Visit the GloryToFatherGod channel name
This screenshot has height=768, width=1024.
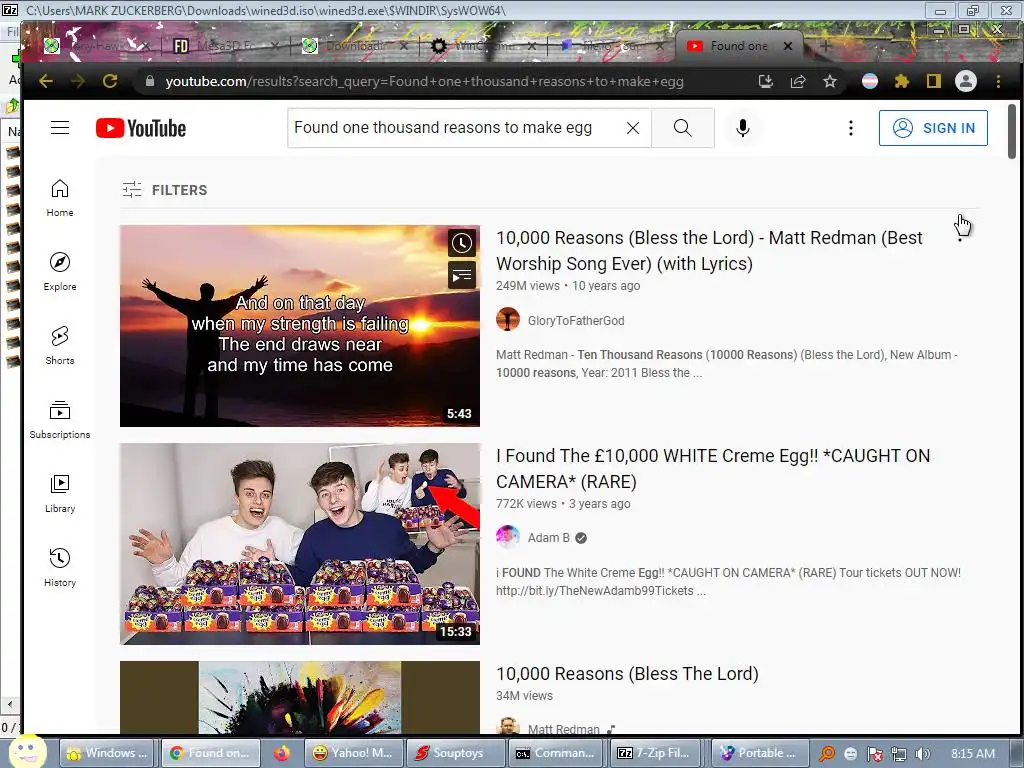click(576, 321)
